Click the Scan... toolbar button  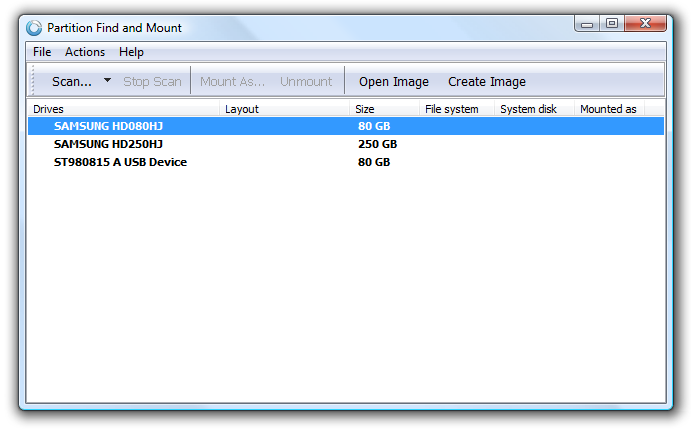tap(71, 82)
